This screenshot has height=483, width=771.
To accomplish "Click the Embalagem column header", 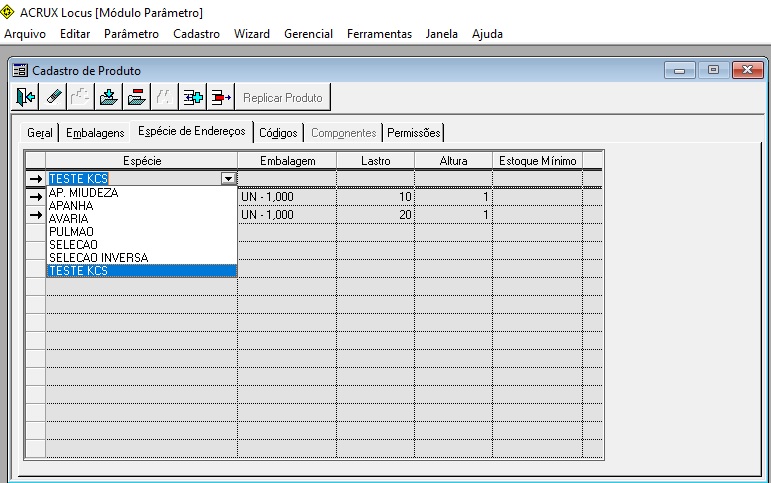I will 287,161.
